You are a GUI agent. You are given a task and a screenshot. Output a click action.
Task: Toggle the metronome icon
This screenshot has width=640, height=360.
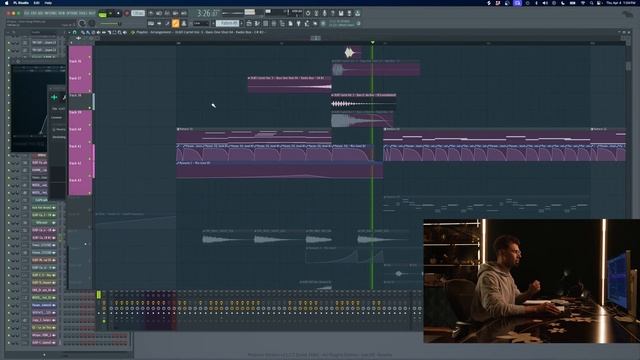click(151, 13)
